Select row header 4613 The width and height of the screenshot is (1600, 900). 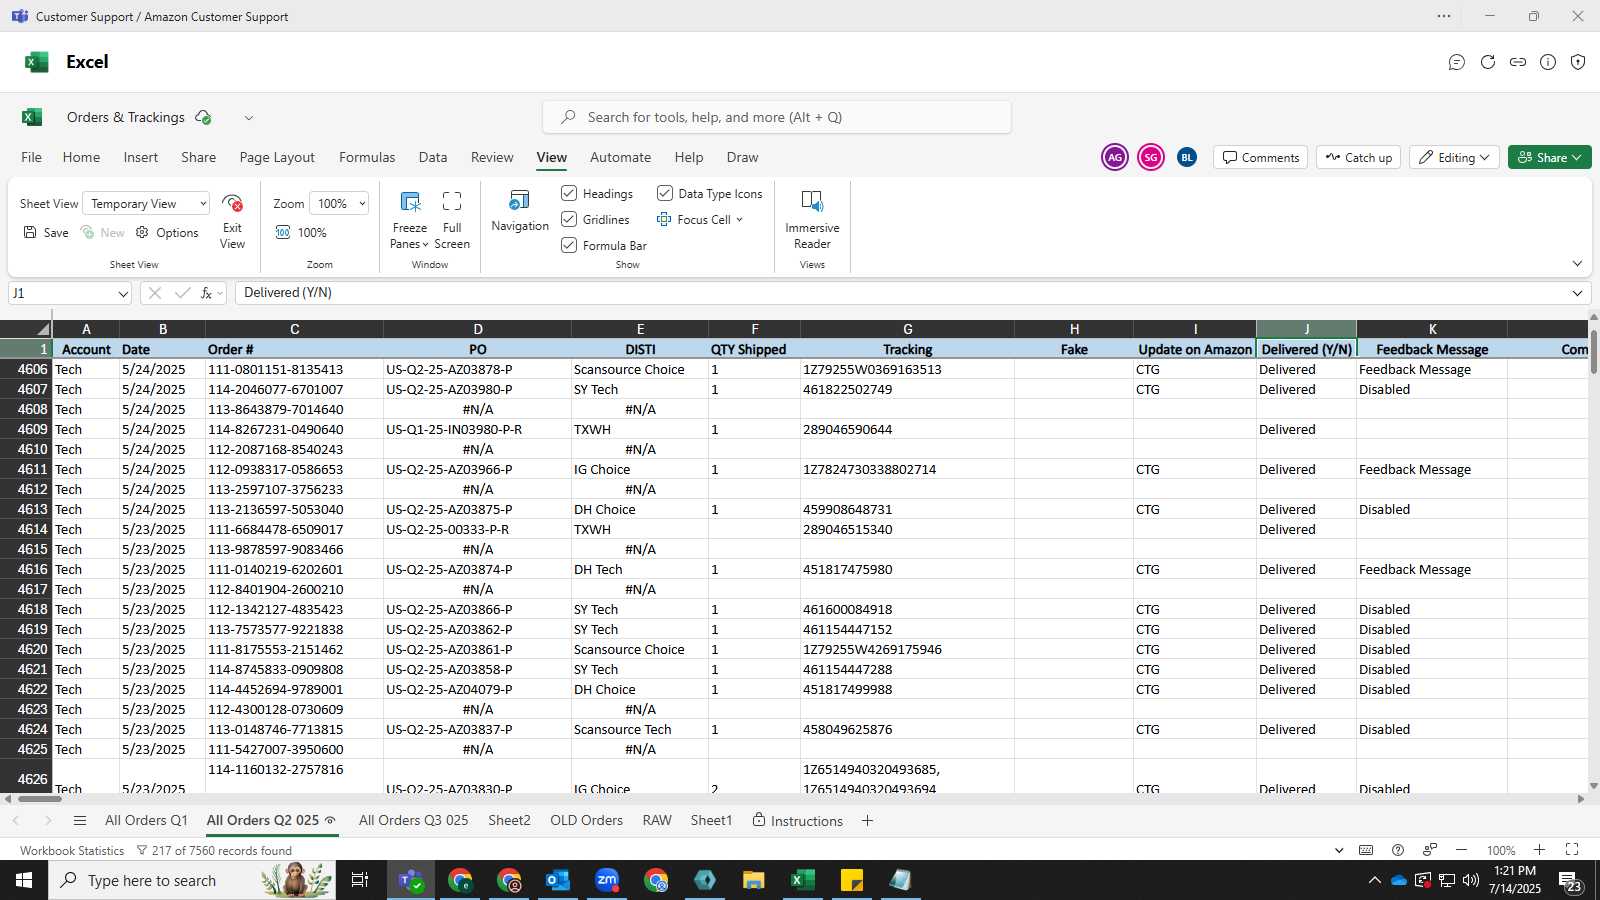(x=26, y=509)
